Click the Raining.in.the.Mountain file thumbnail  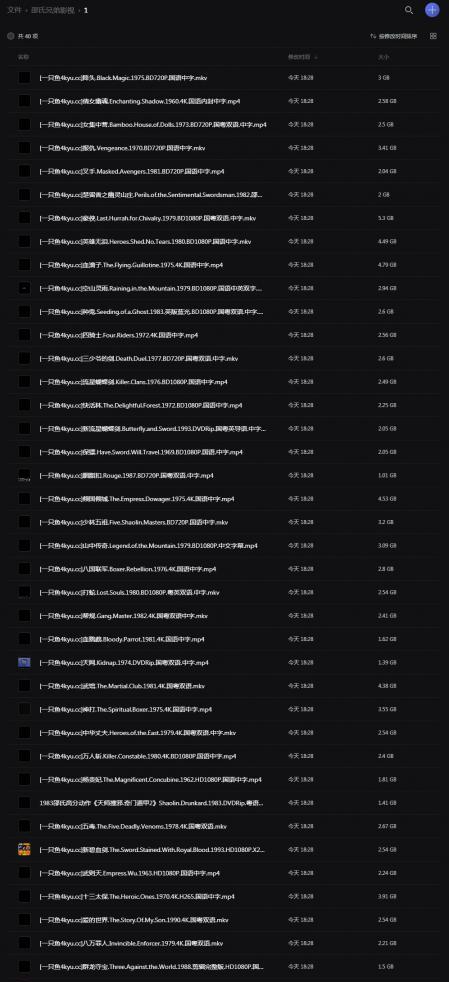tap(24, 288)
